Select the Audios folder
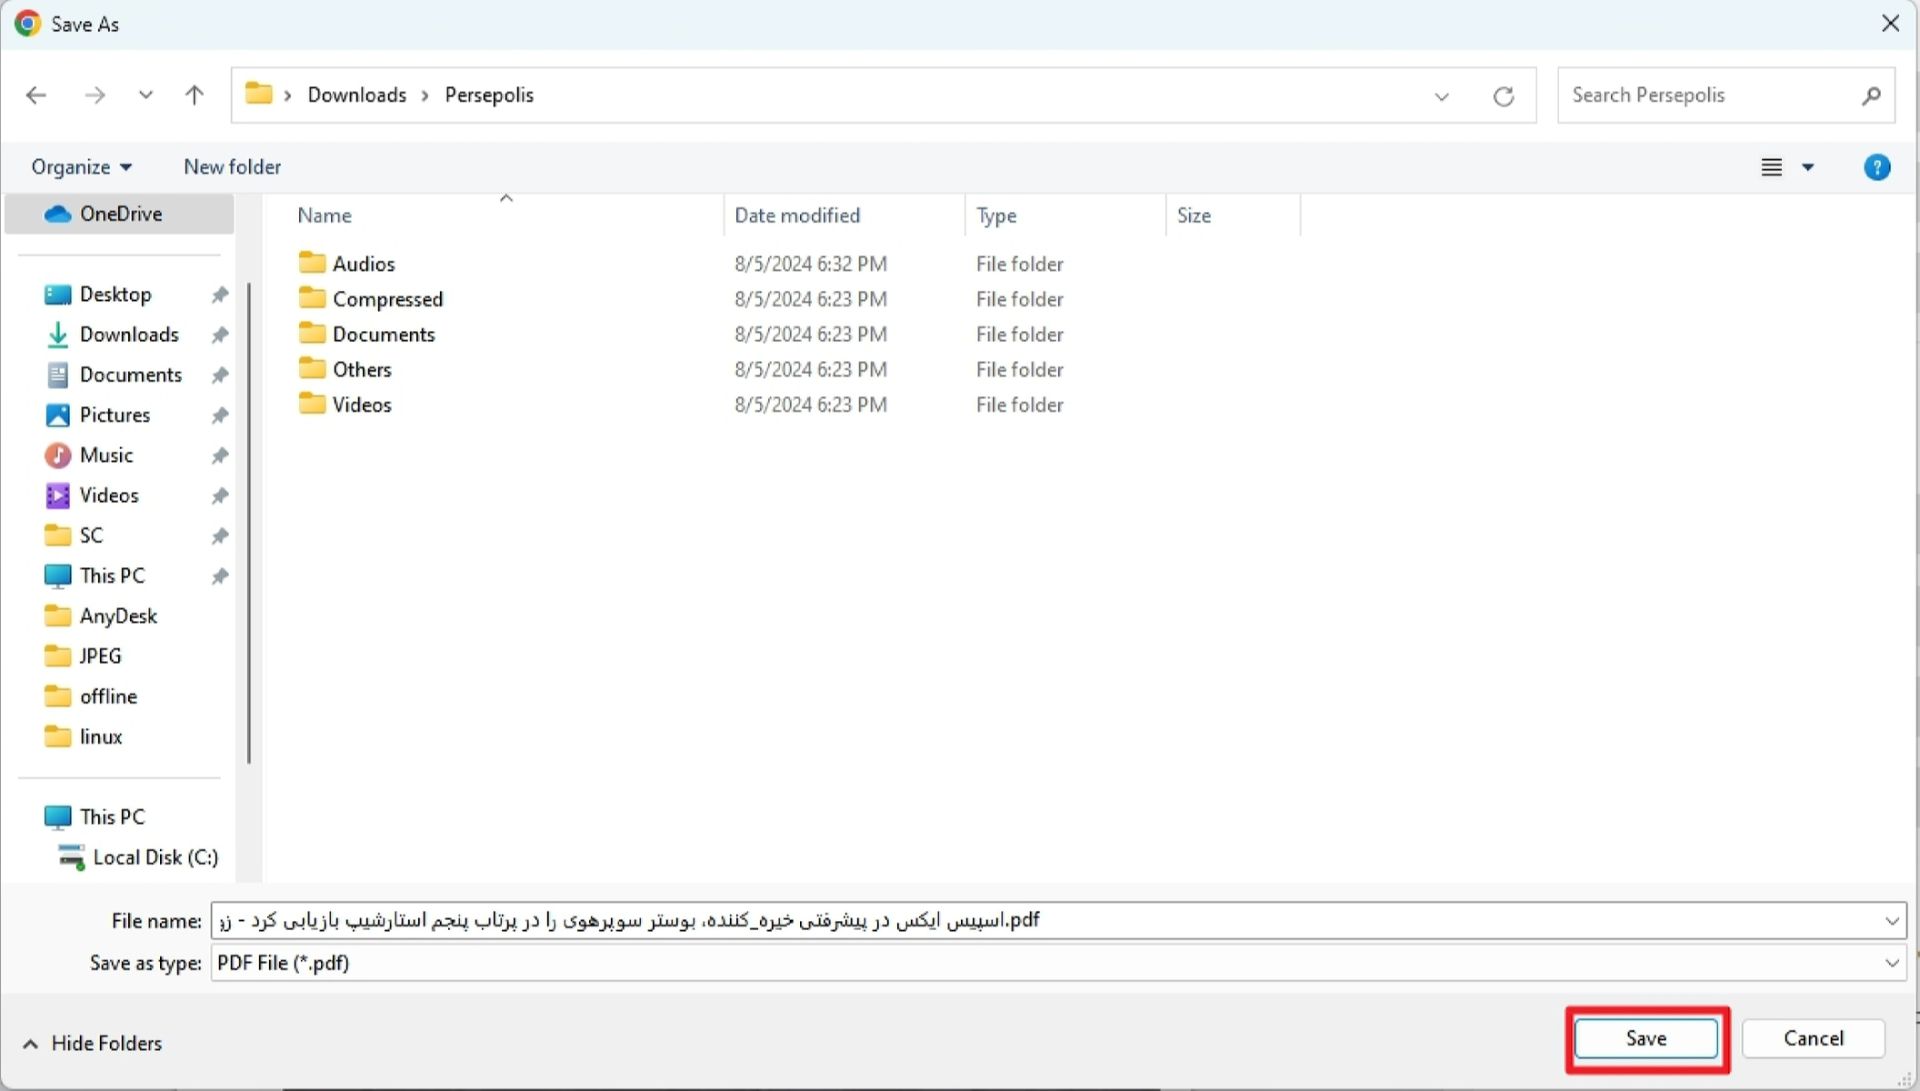Viewport: 1920px width, 1091px height. tap(363, 264)
